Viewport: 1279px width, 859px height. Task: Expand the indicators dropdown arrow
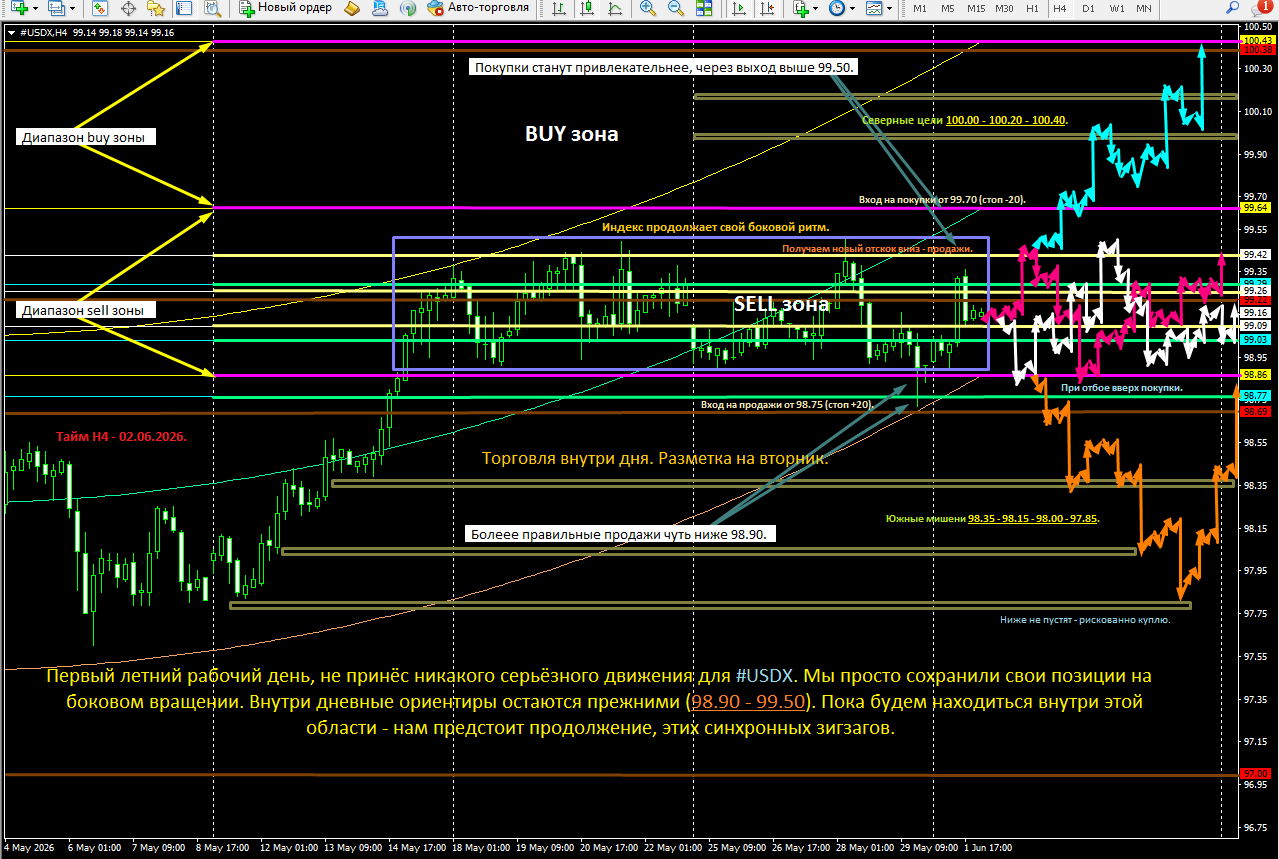[817, 8]
